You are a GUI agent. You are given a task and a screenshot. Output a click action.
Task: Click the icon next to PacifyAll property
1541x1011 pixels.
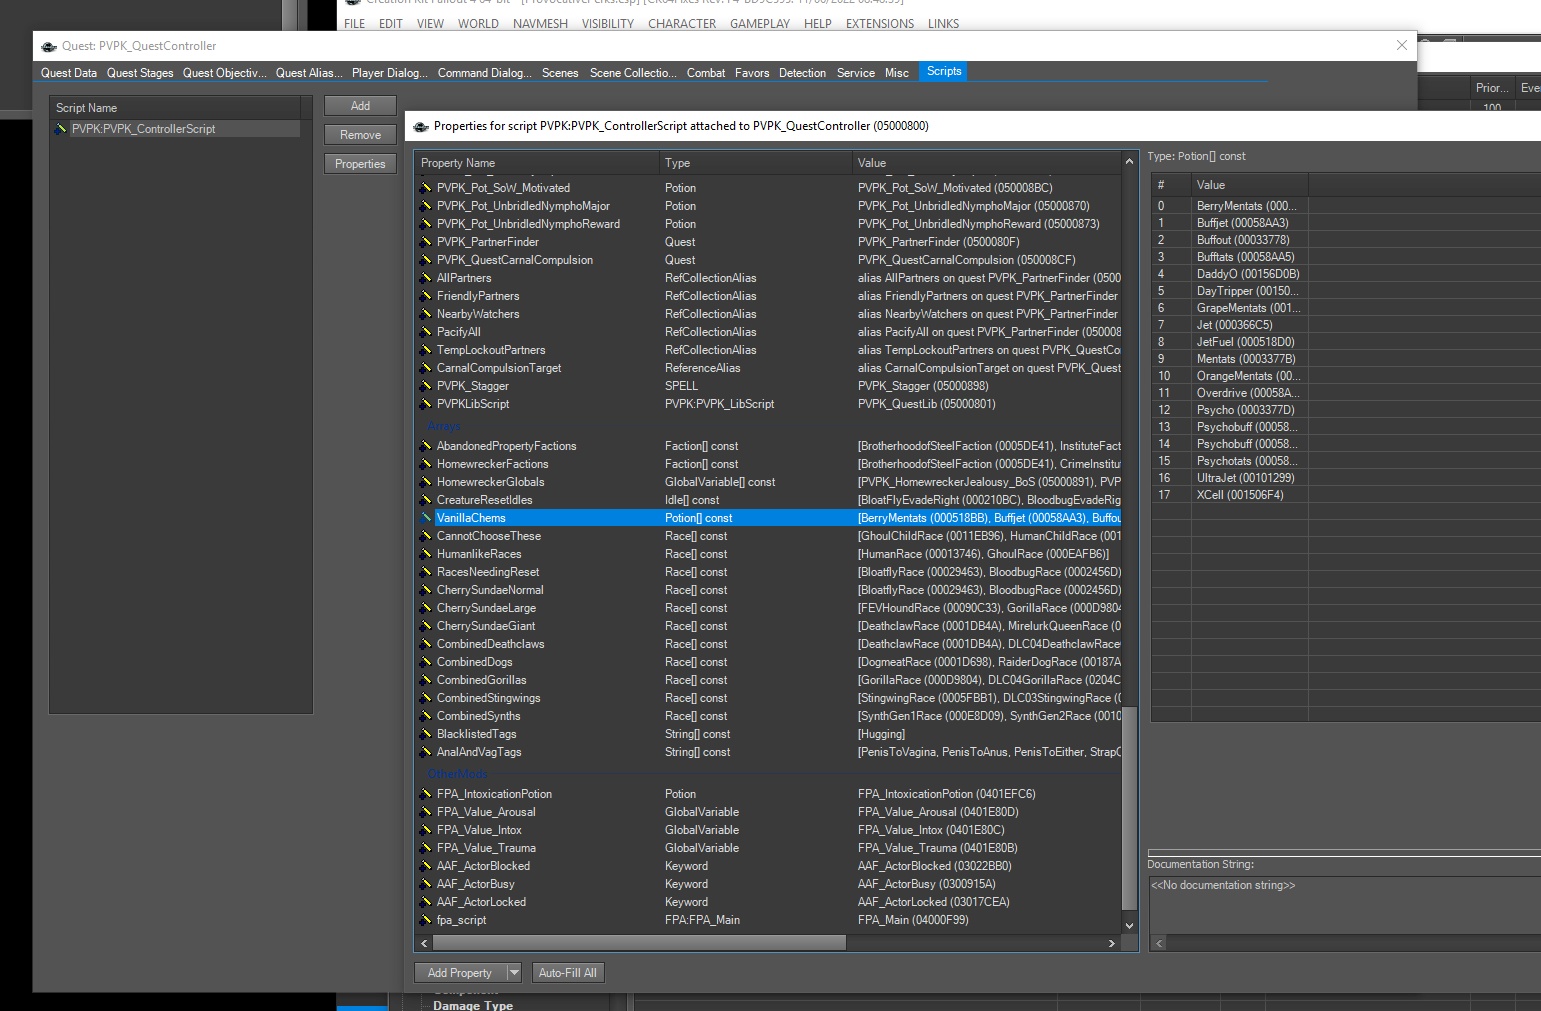[x=425, y=332]
